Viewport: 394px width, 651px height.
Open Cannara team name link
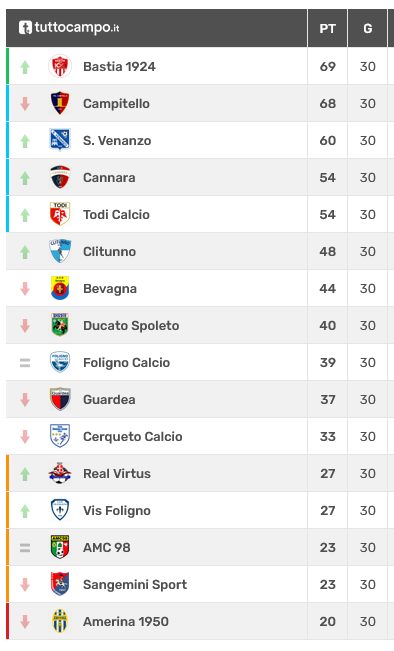pyautogui.click(x=109, y=177)
